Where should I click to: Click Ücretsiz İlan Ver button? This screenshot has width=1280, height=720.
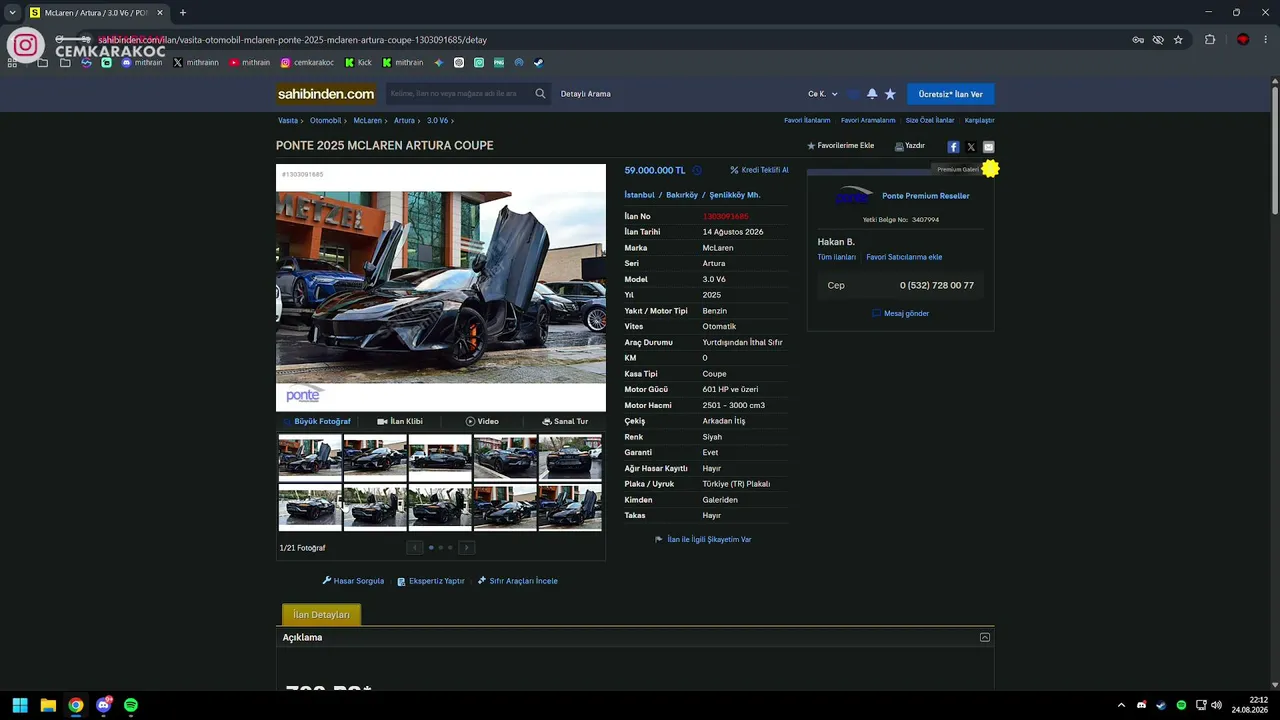click(950, 94)
